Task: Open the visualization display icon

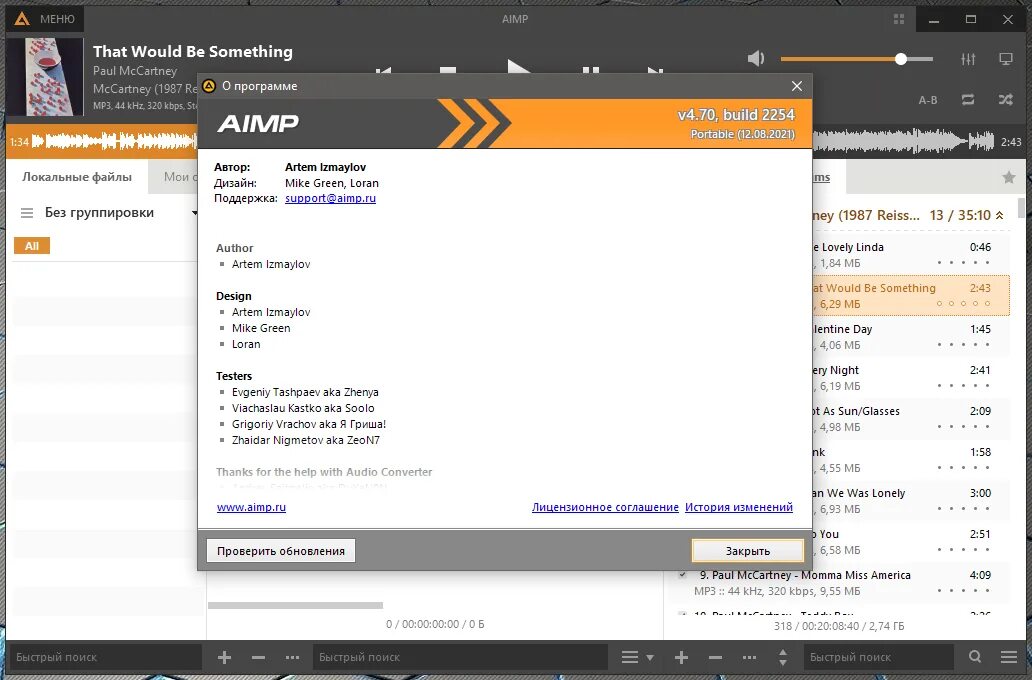Action: 1006,59
